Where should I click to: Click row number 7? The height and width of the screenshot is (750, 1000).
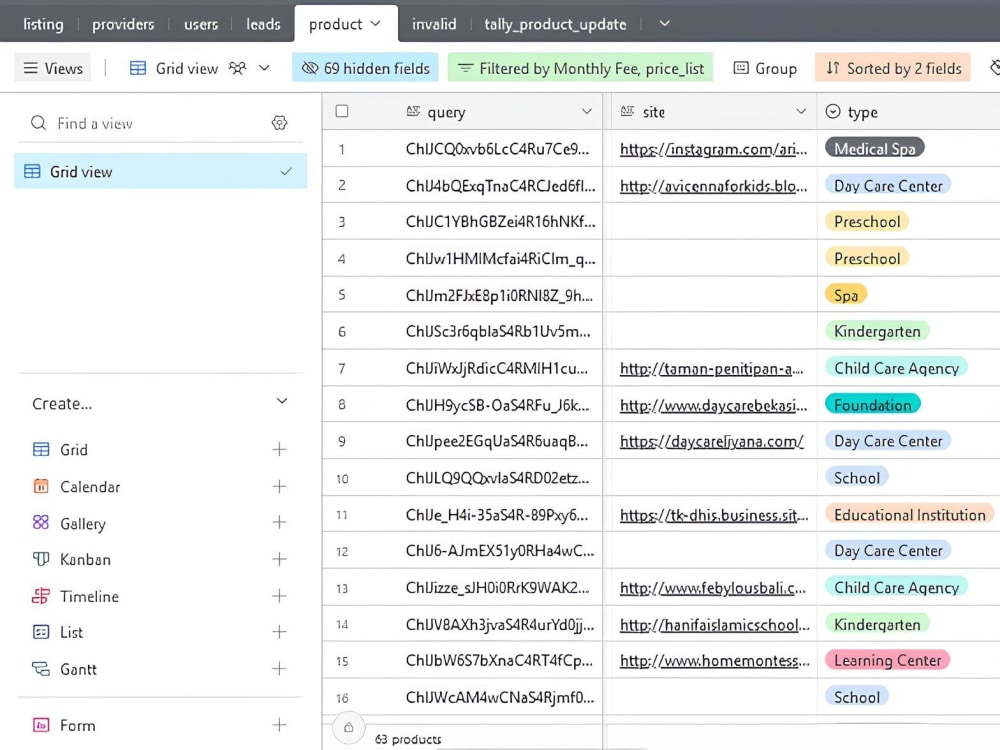click(x=342, y=369)
